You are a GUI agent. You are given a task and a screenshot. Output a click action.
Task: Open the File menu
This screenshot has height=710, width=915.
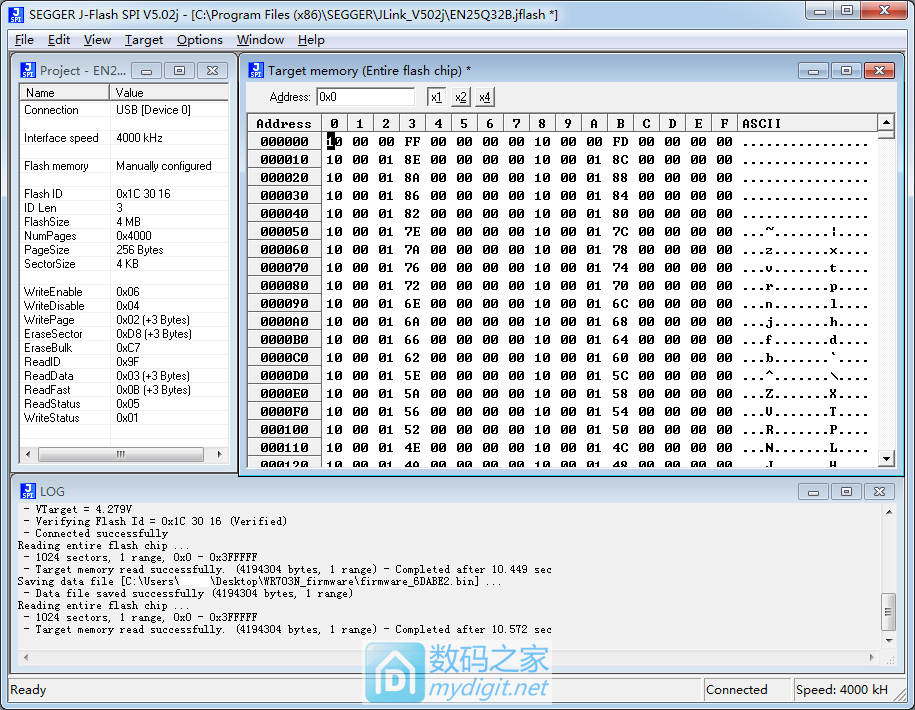click(x=24, y=40)
